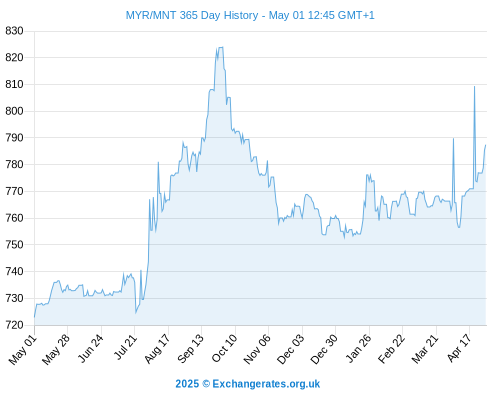
Task: Select the Feb 22 date label
Action: click(x=391, y=349)
